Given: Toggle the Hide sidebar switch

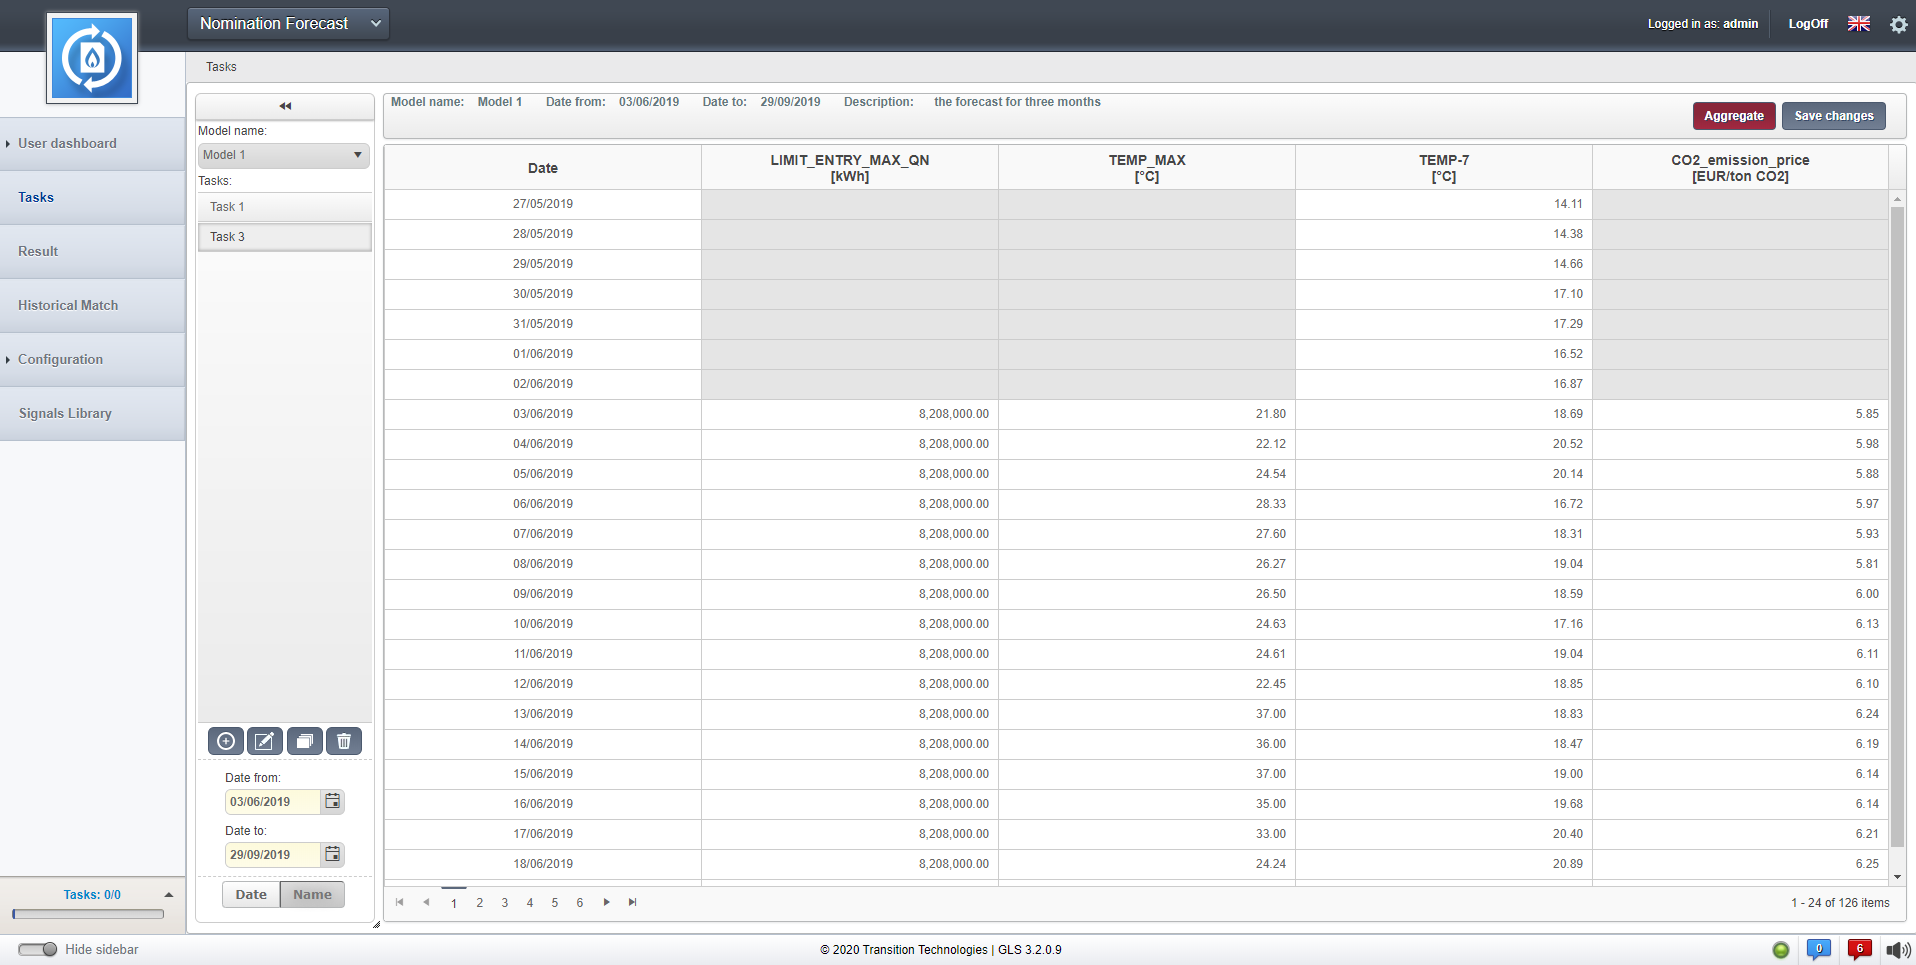Looking at the screenshot, I should point(38,949).
